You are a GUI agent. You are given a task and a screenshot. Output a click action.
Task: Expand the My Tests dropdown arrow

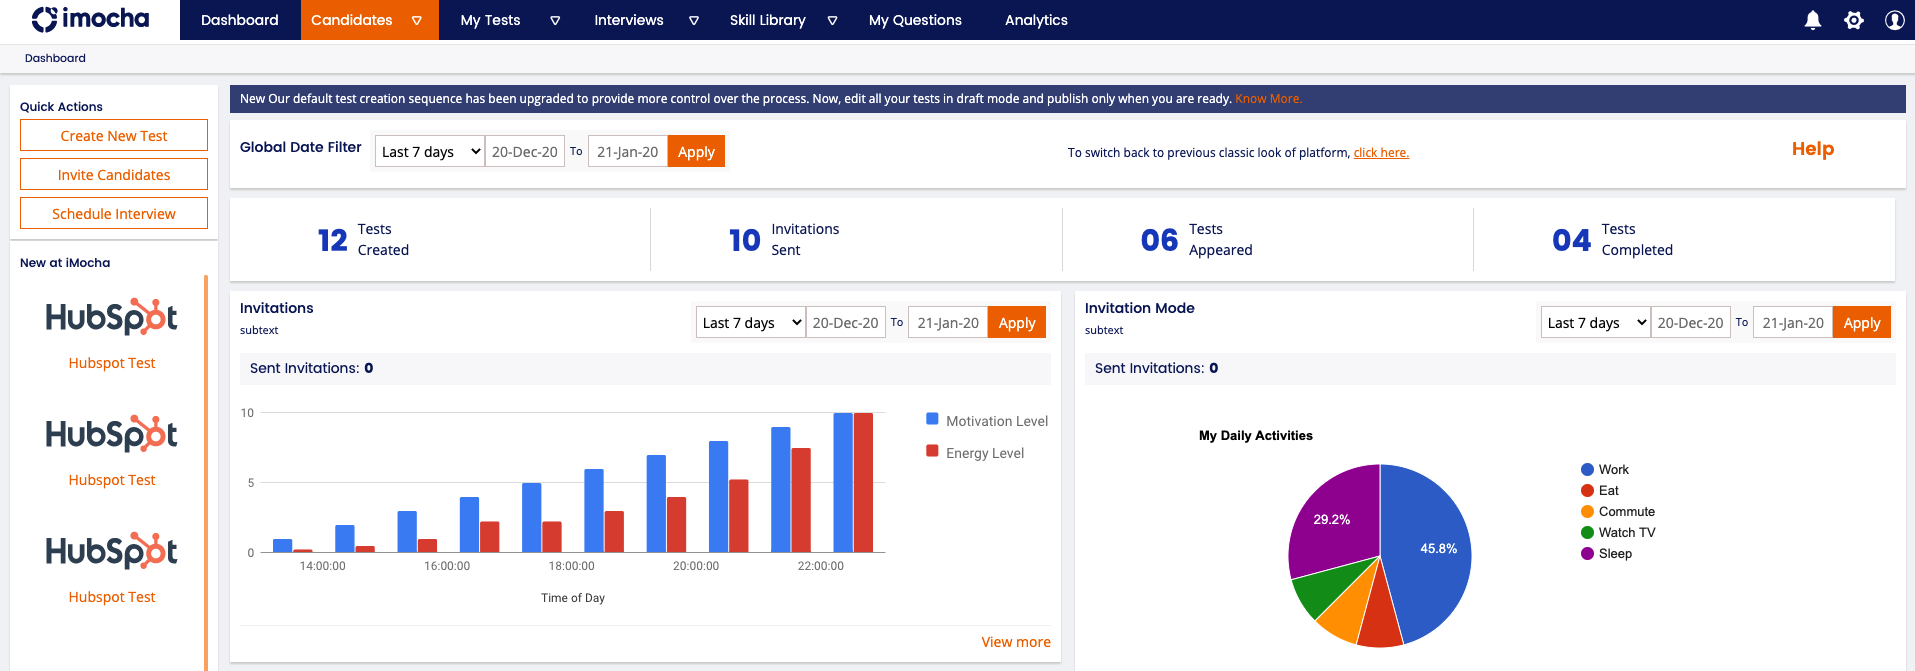coord(555,20)
